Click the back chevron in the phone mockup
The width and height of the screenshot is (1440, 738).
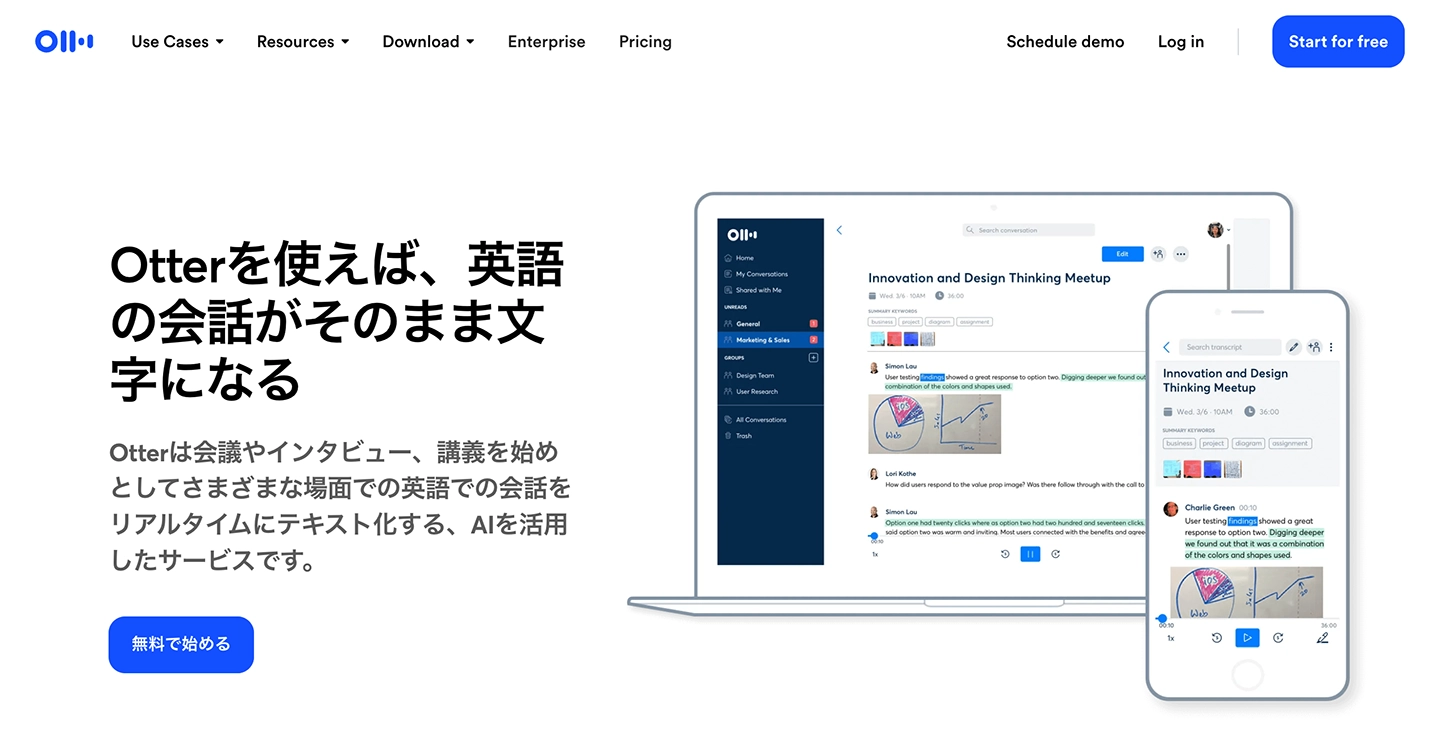coord(1166,347)
